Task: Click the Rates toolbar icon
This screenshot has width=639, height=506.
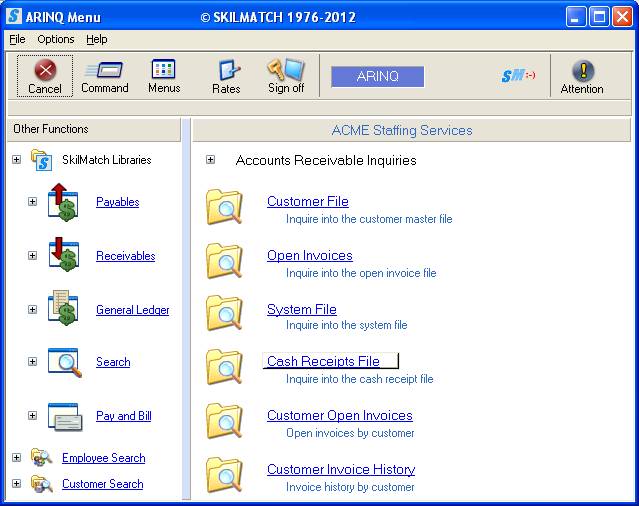Action: pos(229,70)
